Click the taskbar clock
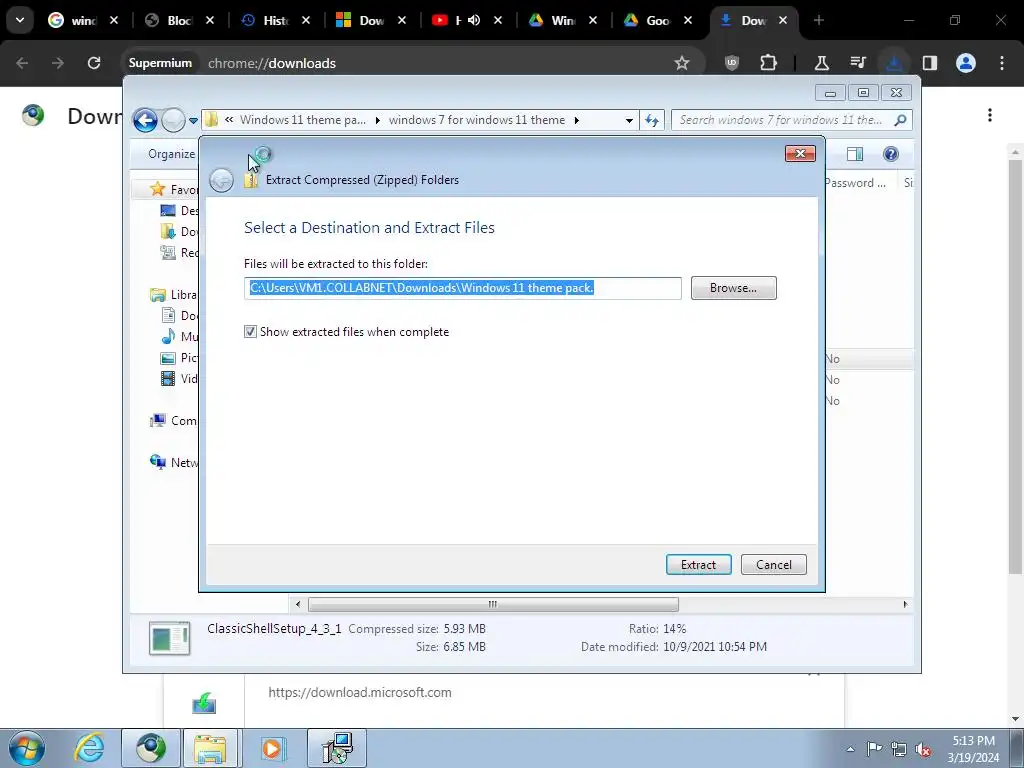 973,749
